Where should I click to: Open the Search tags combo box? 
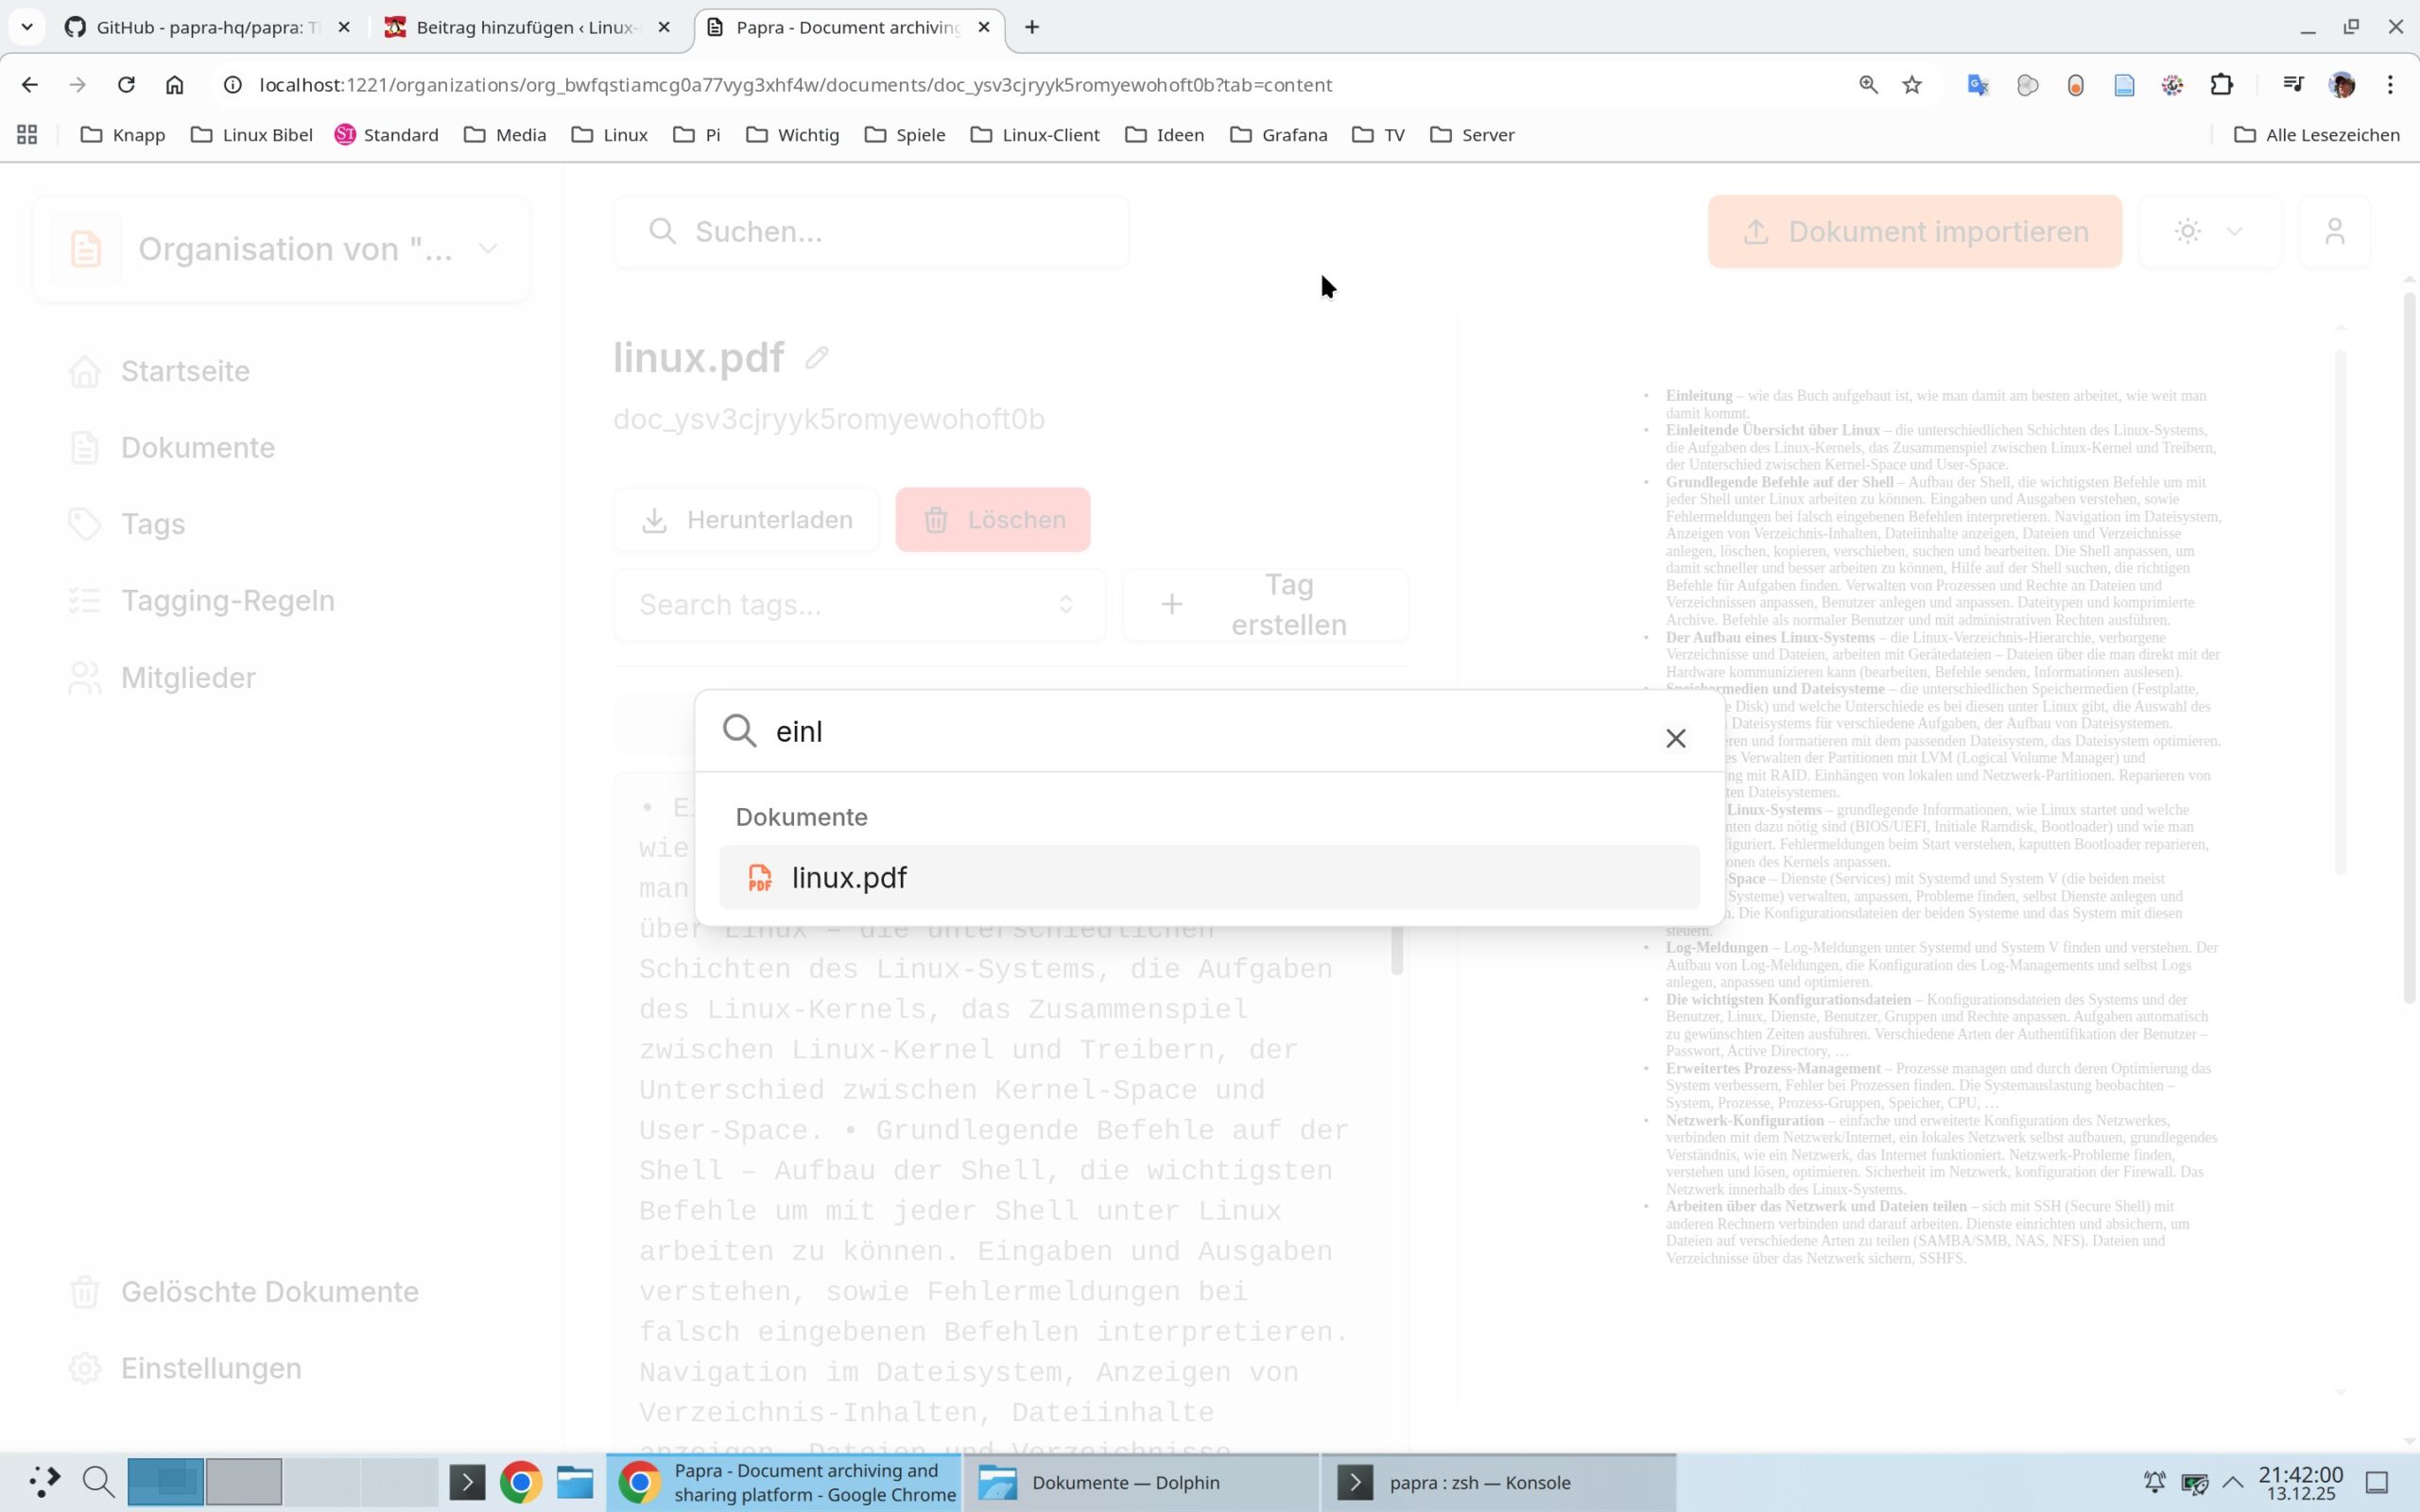(858, 604)
